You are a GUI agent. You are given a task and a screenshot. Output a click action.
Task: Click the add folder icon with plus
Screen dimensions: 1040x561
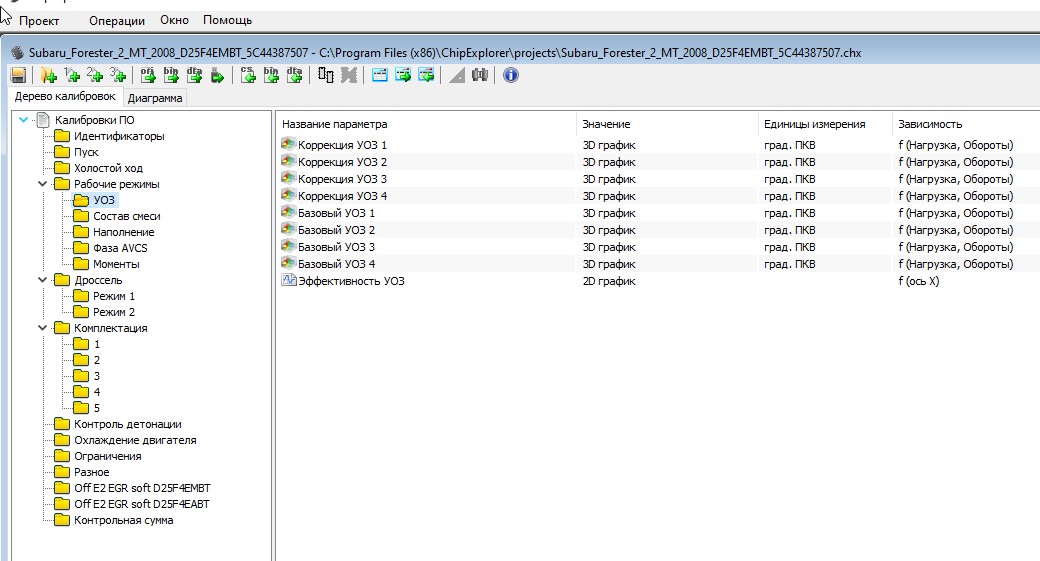click(48, 75)
